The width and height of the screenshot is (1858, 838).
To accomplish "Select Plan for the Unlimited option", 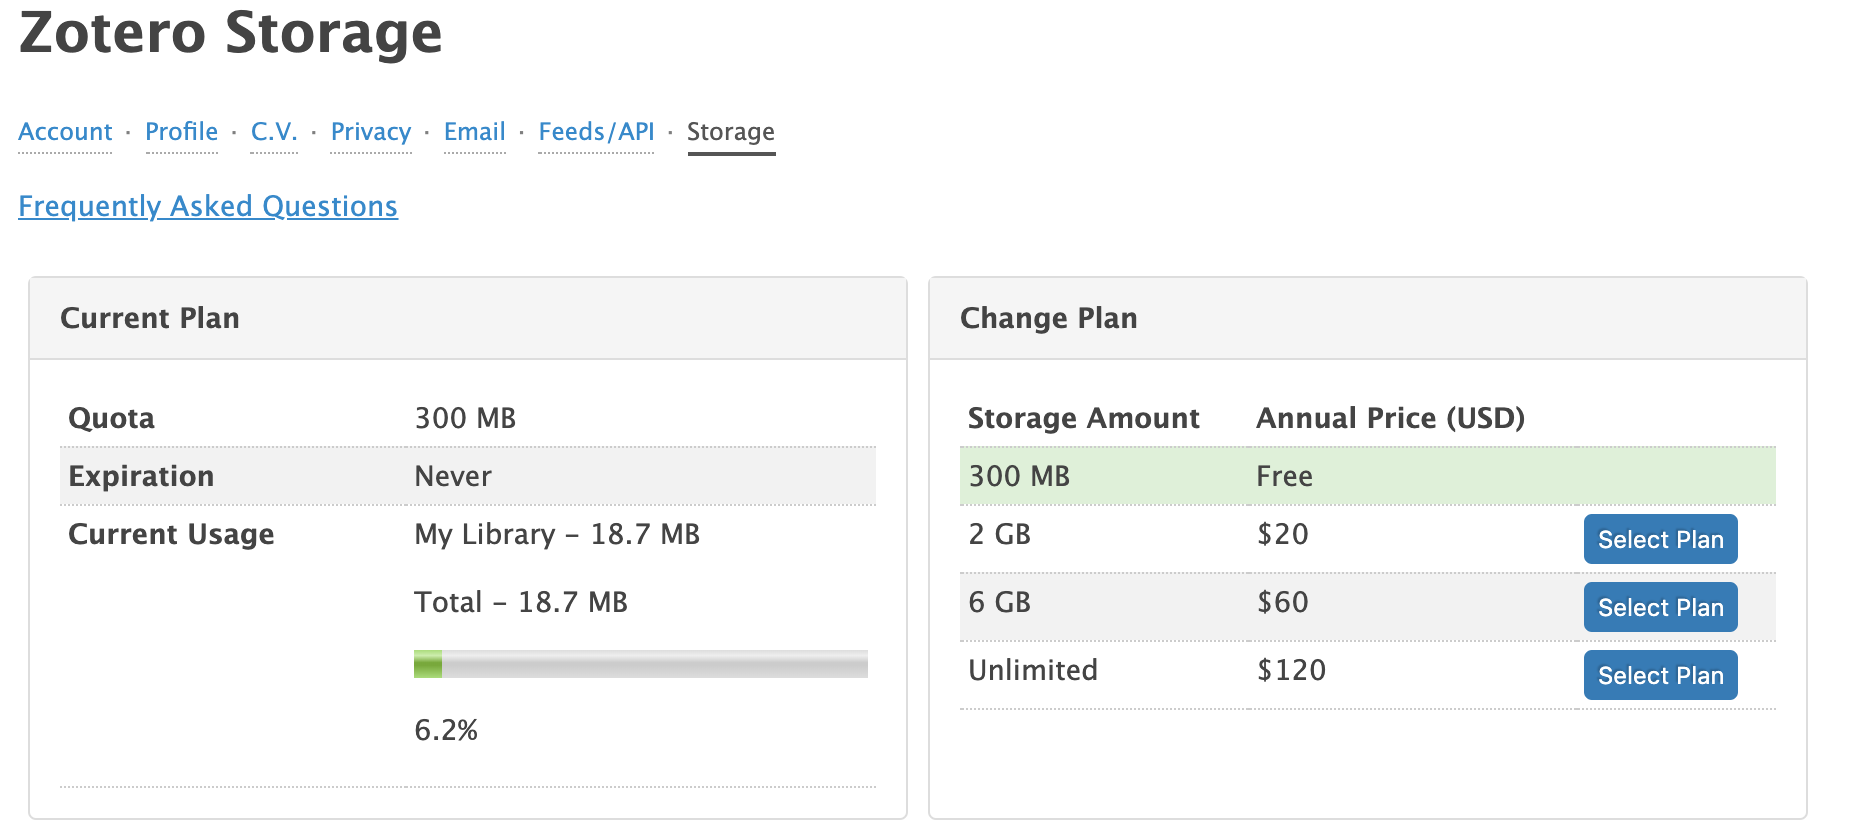I will tap(1660, 675).
